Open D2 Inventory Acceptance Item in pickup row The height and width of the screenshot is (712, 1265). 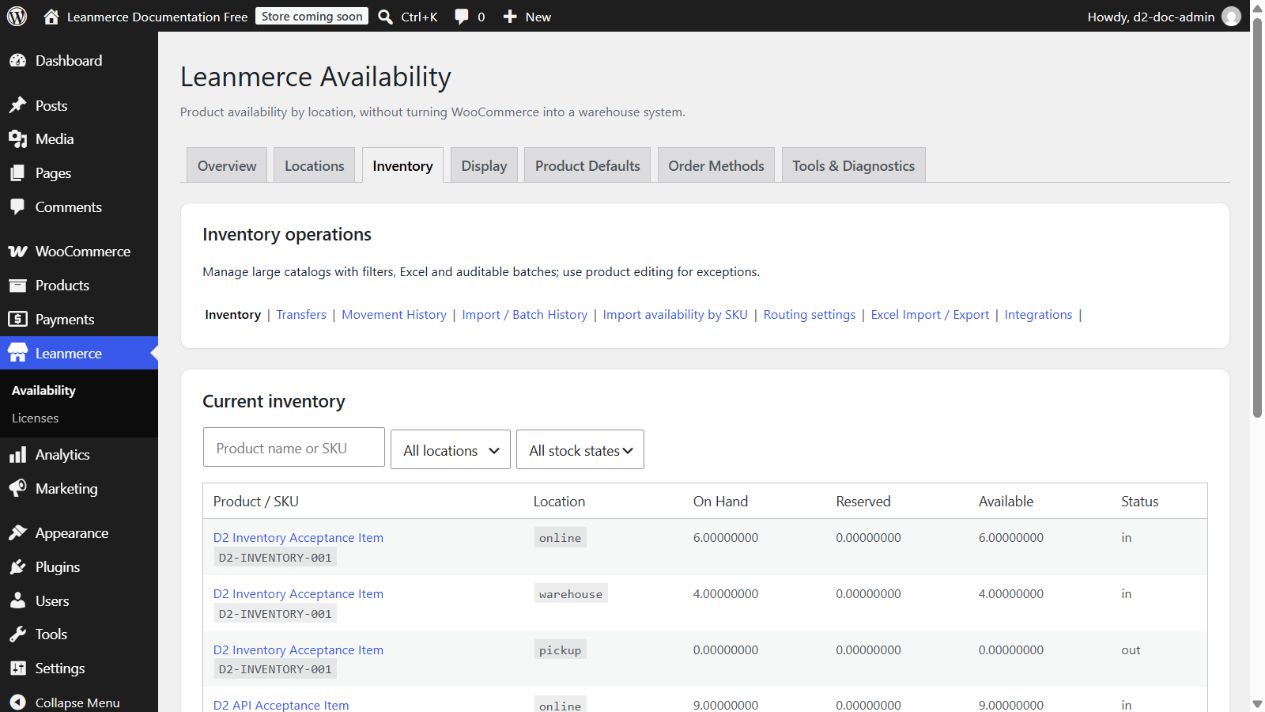point(298,649)
